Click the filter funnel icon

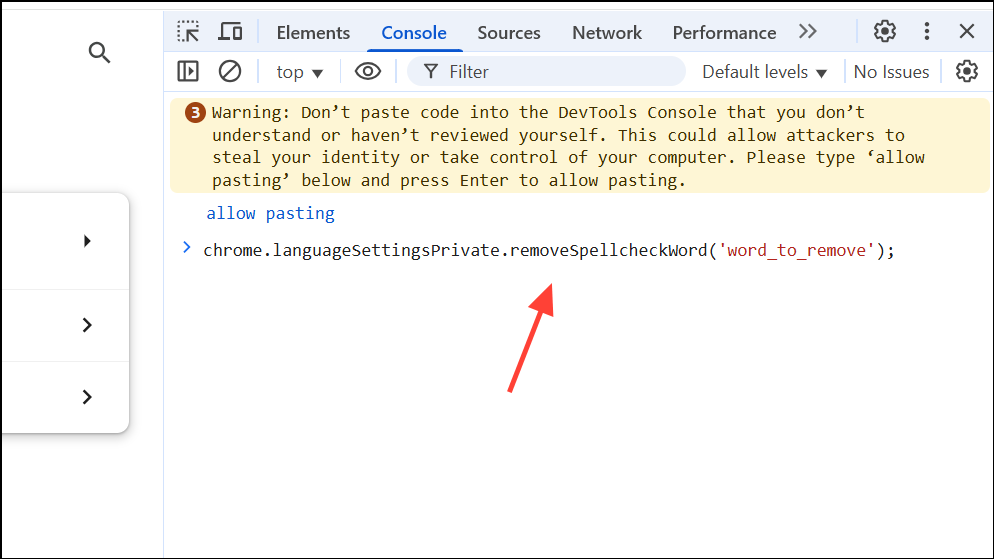[430, 72]
